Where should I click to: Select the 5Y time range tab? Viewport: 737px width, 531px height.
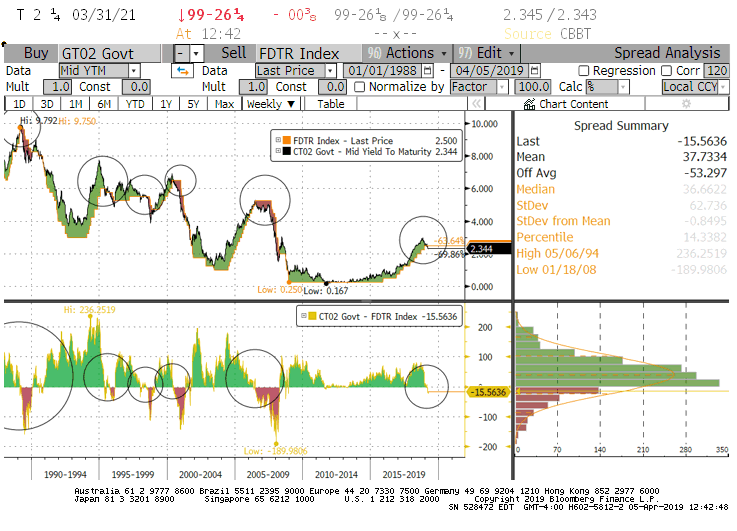tap(194, 104)
